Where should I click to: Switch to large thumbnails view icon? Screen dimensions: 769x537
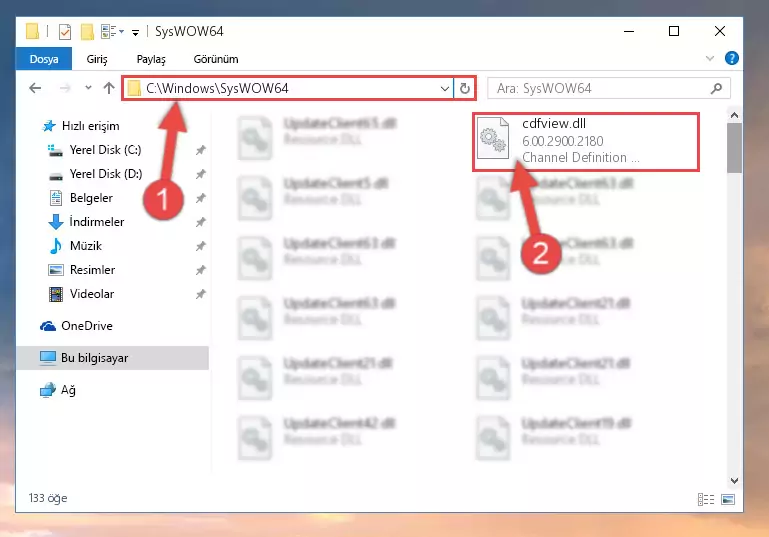coord(728,499)
